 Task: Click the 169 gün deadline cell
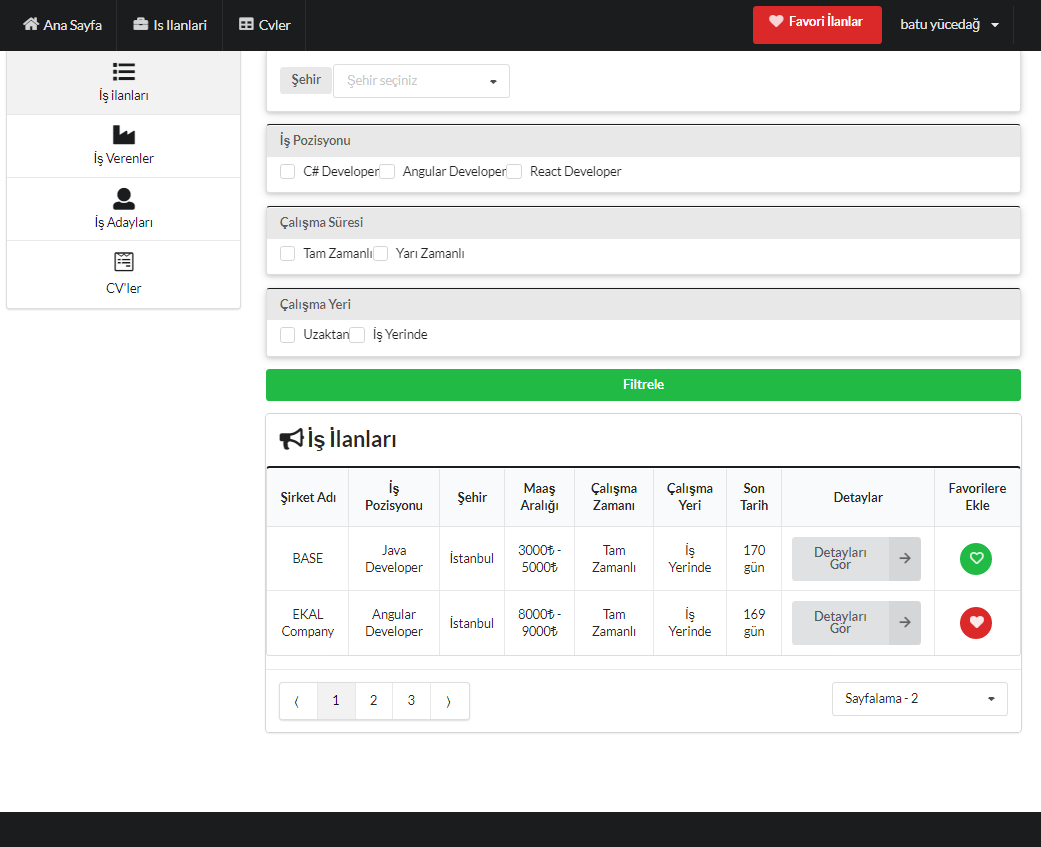754,623
